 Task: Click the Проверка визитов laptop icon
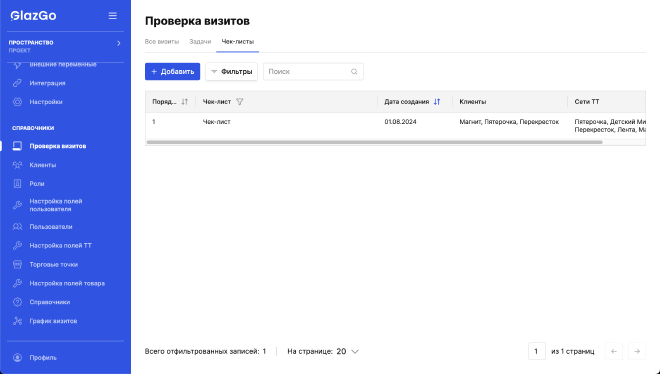[17, 146]
